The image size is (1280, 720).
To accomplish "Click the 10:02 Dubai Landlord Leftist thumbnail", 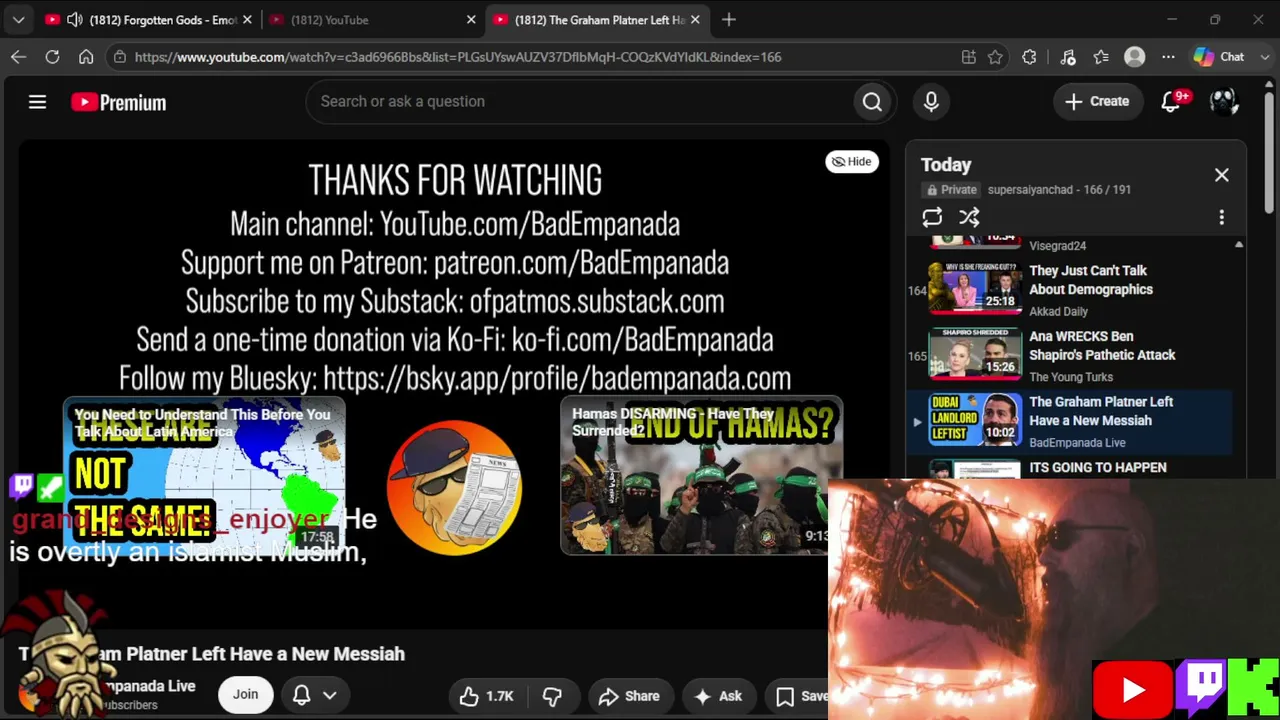I will click(975, 420).
